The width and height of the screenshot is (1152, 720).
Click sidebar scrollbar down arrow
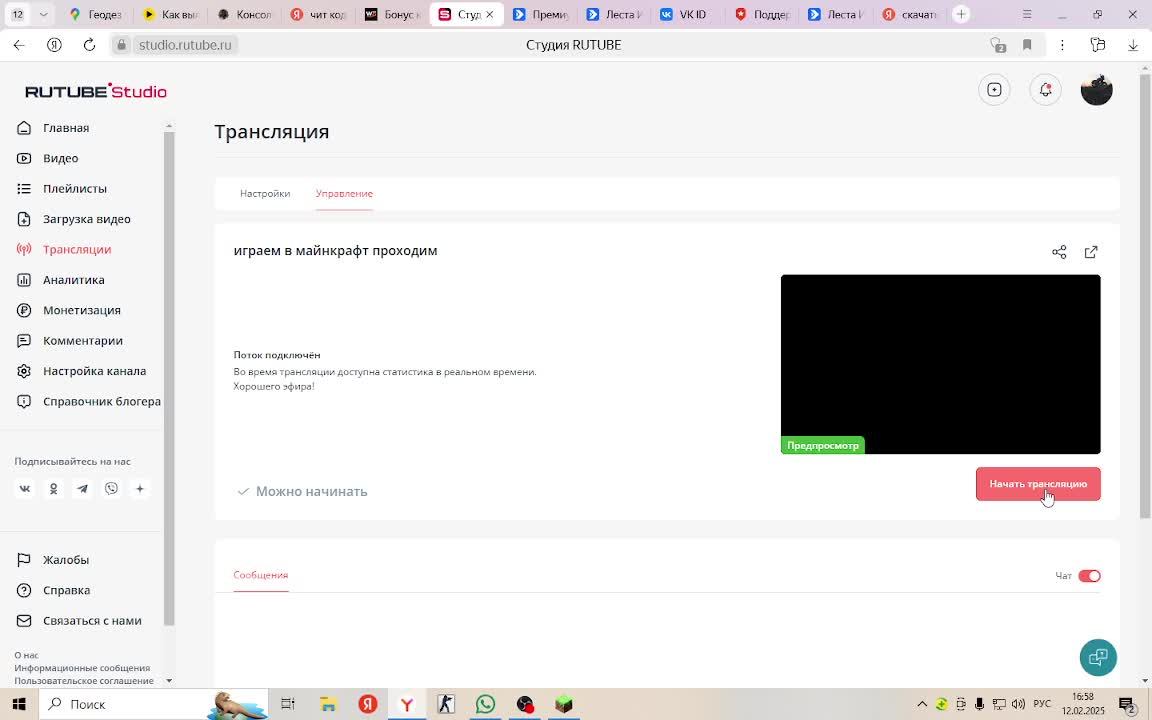169,681
